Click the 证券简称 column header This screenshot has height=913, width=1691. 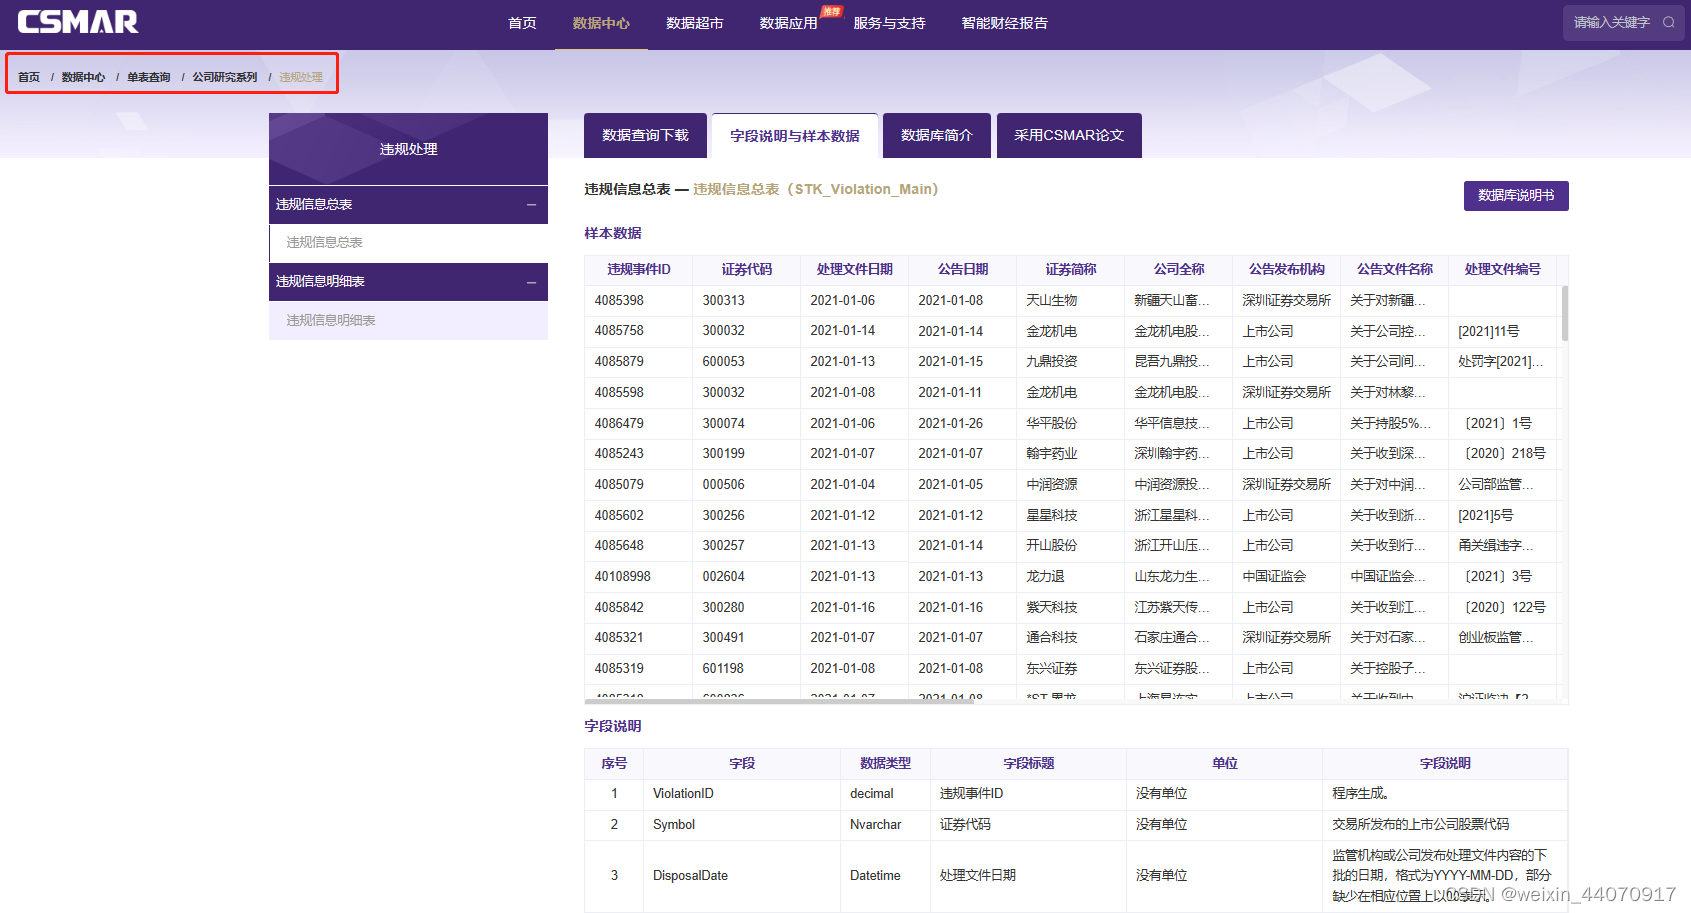[x=1071, y=270]
